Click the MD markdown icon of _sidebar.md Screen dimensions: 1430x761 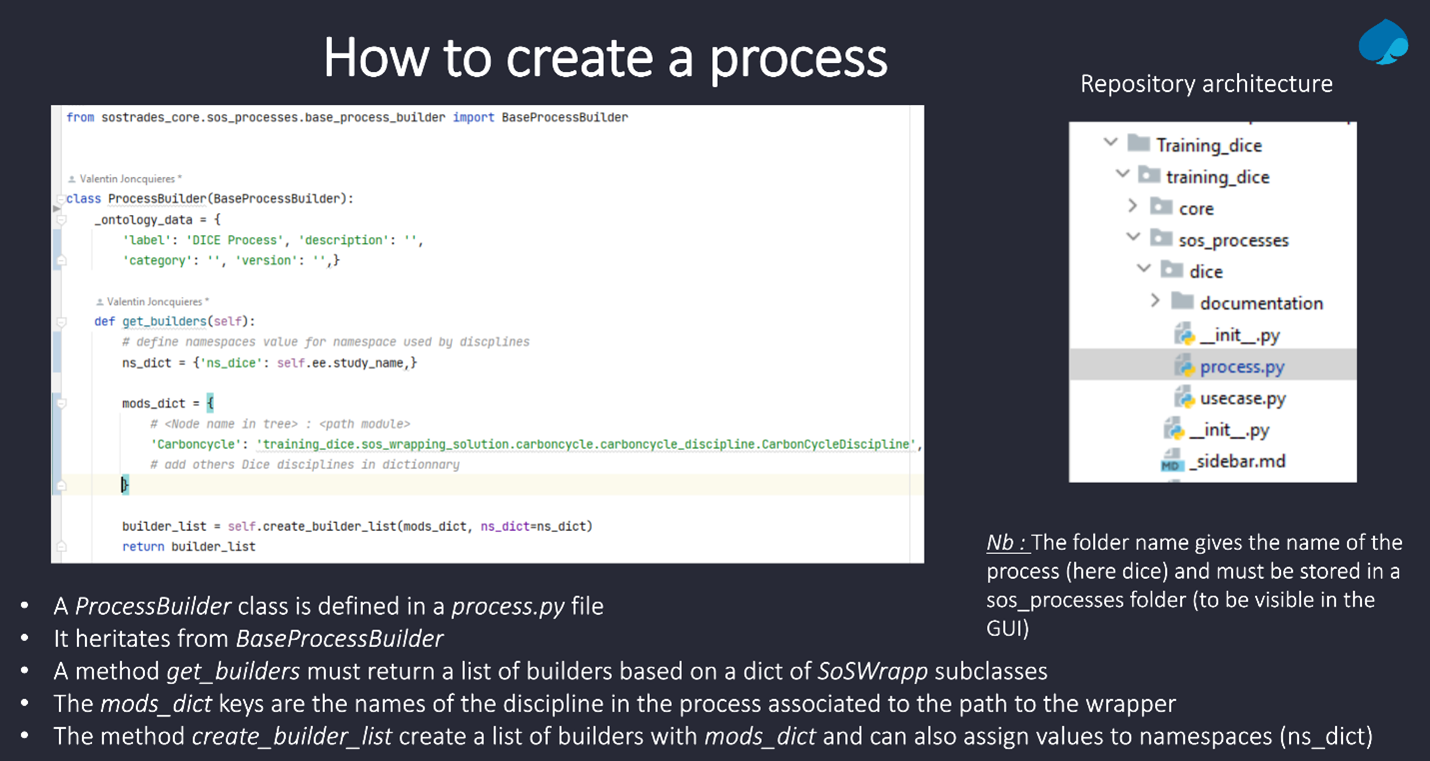coord(1171,462)
